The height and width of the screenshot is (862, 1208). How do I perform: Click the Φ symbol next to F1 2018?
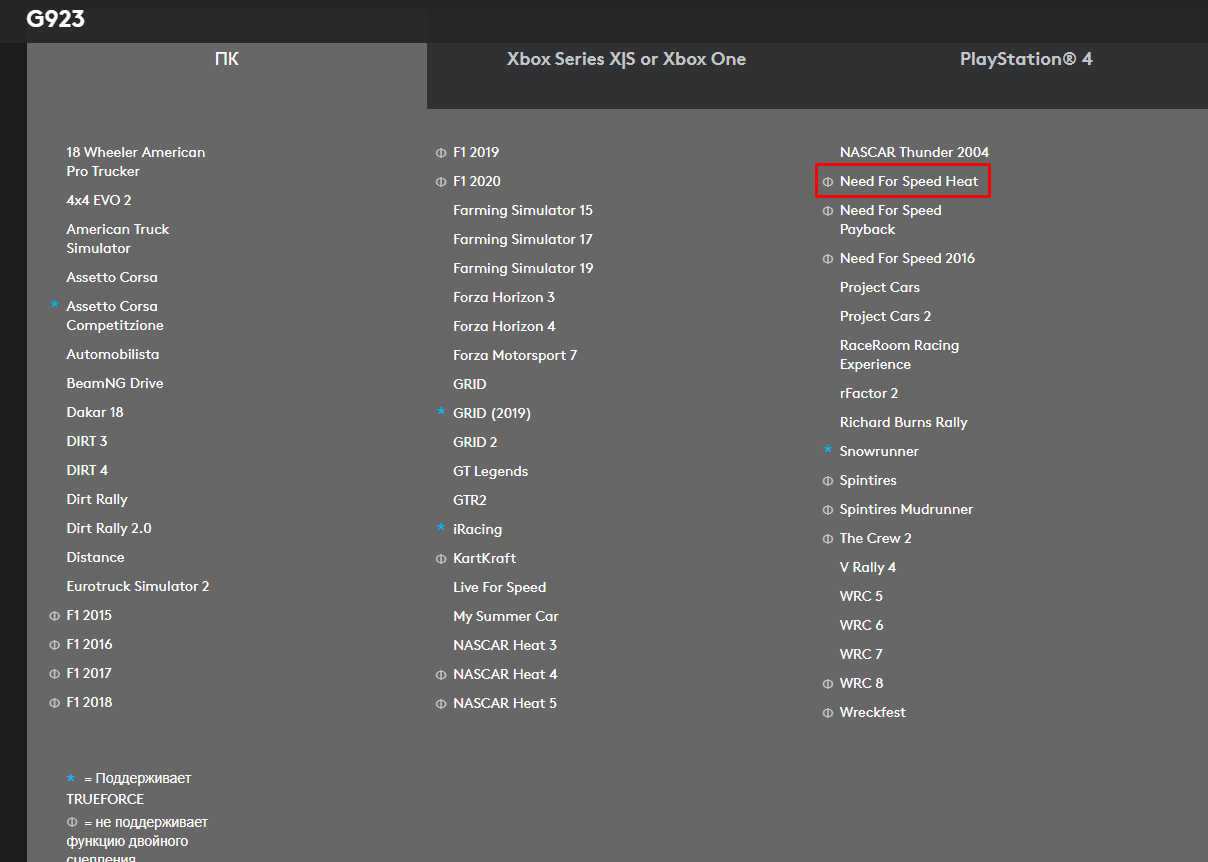tap(55, 703)
